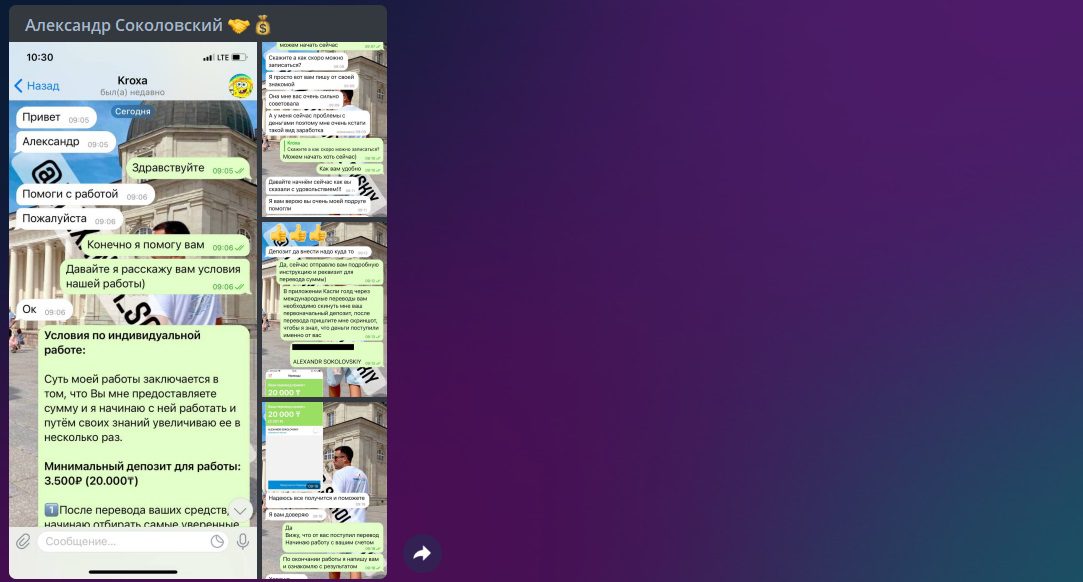Click the message 'Конечно я помогу вам'
The image size is (1083, 582).
[x=164, y=245]
